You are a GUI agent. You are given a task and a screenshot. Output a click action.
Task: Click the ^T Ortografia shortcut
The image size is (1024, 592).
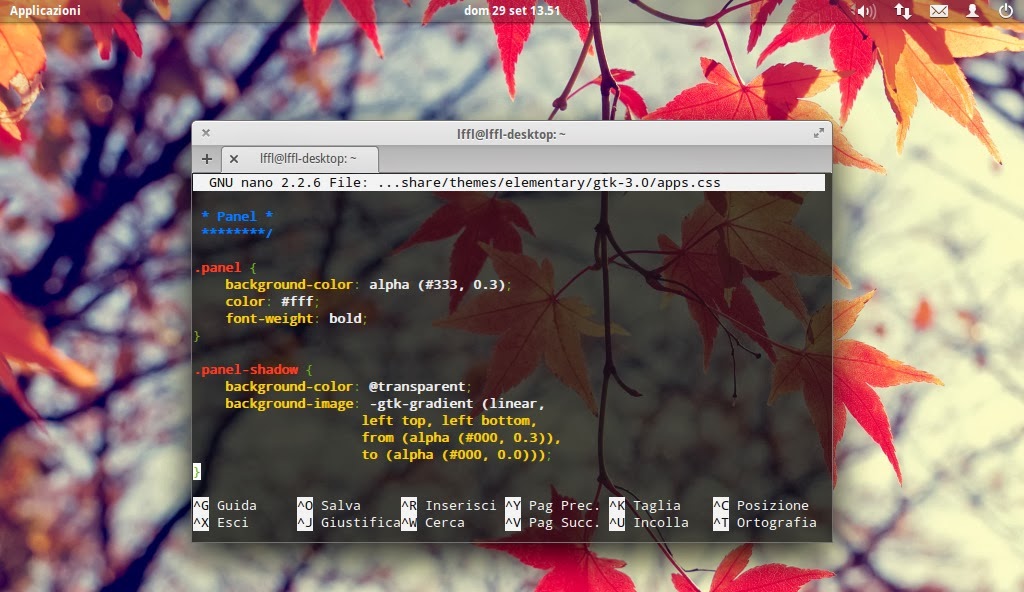point(765,522)
